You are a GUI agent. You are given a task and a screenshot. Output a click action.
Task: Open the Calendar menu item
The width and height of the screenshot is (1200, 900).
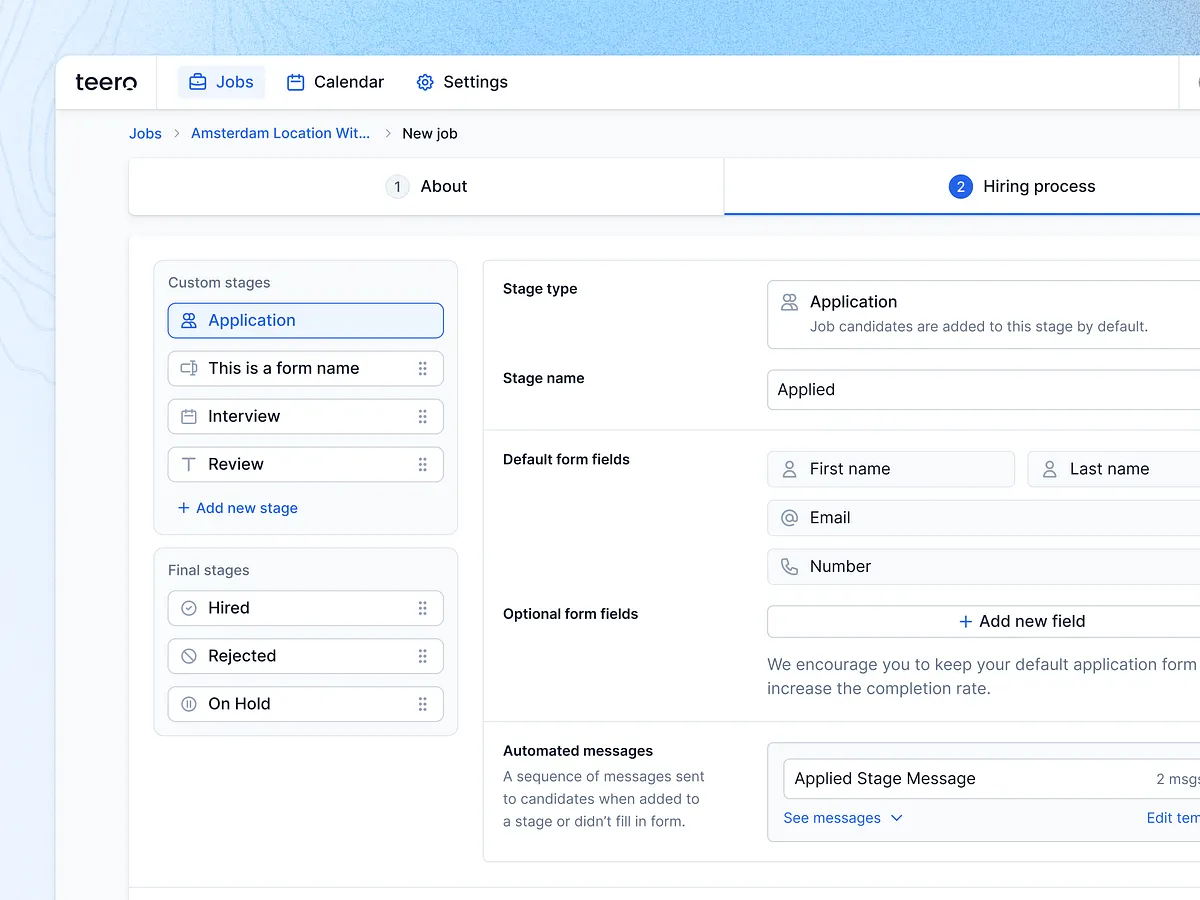coord(335,82)
